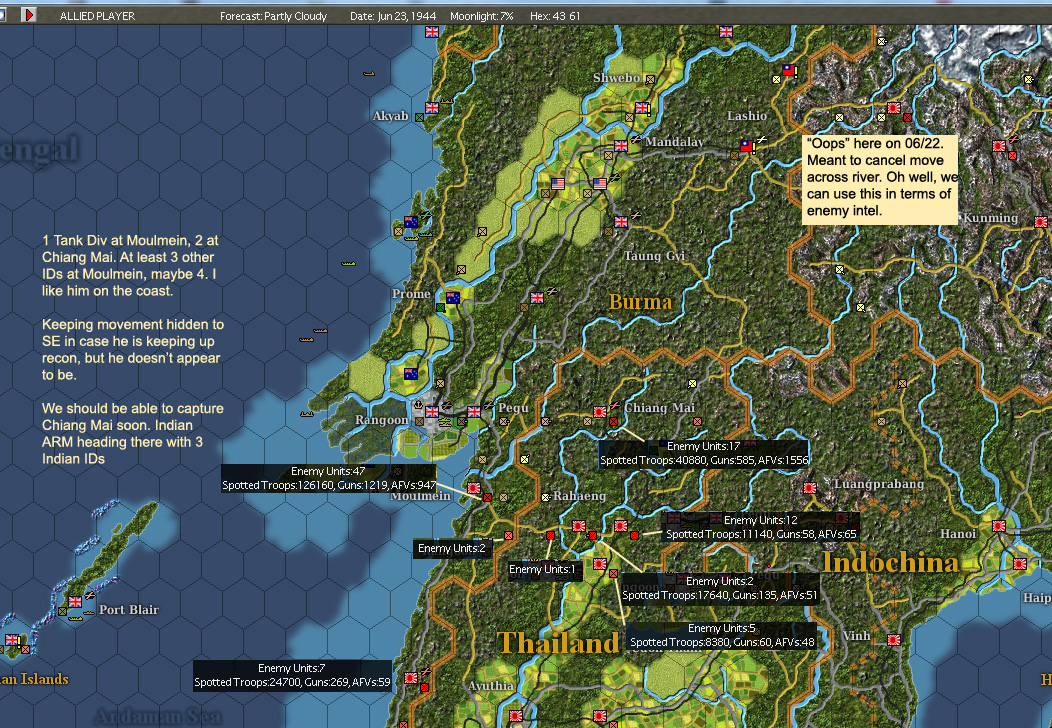The height and width of the screenshot is (728, 1052).
Task: Click the Indochina region label
Action: click(x=891, y=562)
